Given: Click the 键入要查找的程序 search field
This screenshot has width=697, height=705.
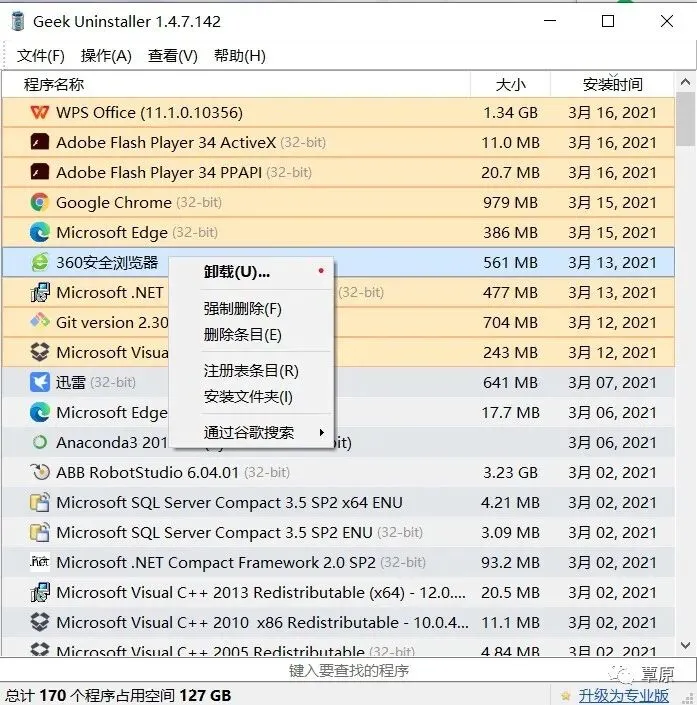Looking at the screenshot, I should coord(348,670).
